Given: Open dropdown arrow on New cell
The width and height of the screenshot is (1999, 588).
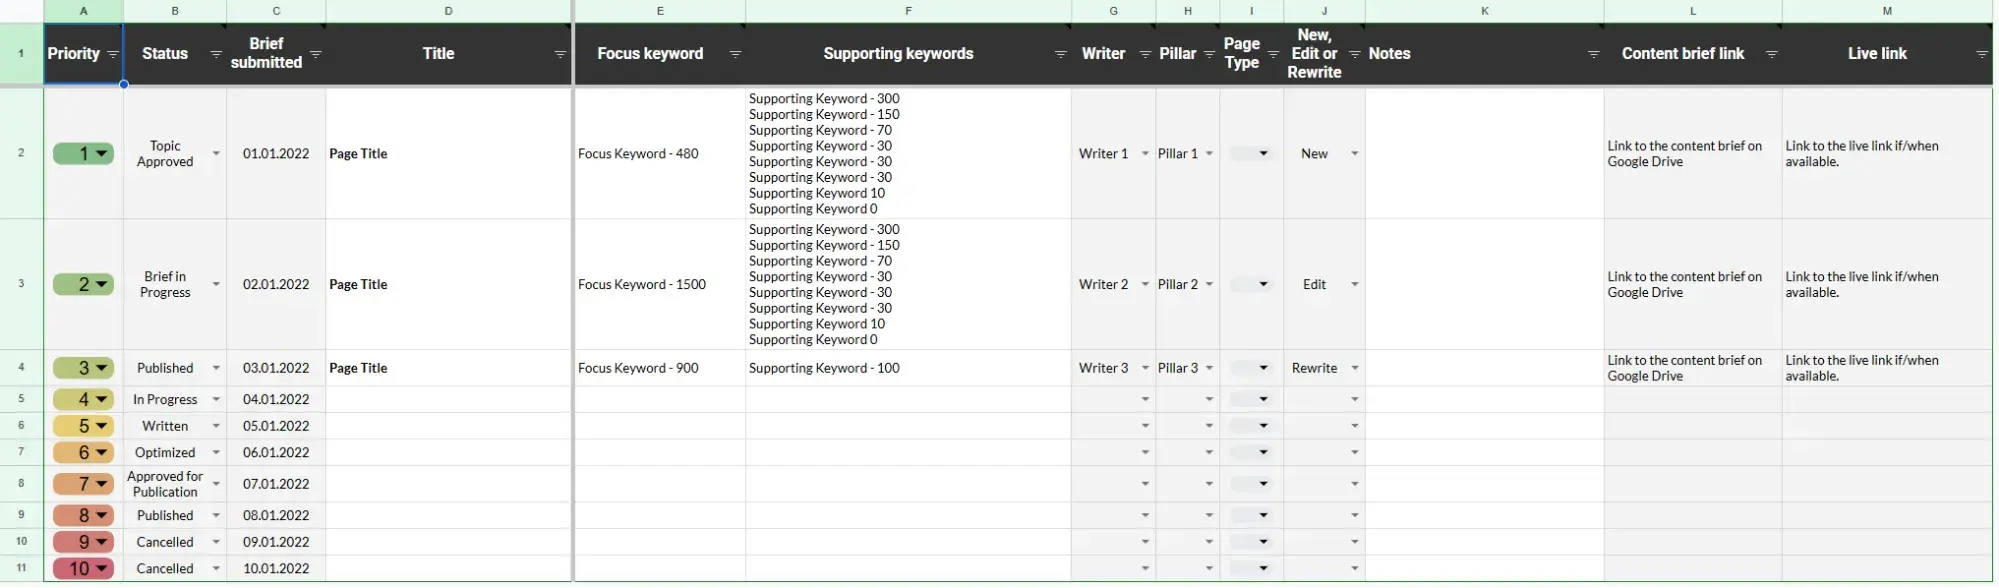Looking at the screenshot, I should click(1354, 154).
